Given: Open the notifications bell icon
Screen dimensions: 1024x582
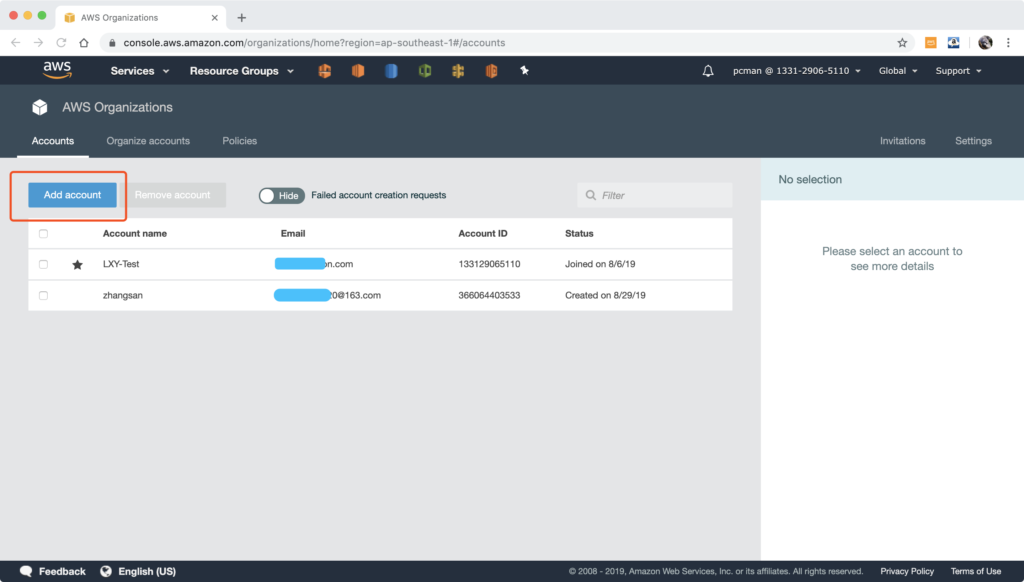Looking at the screenshot, I should point(708,71).
